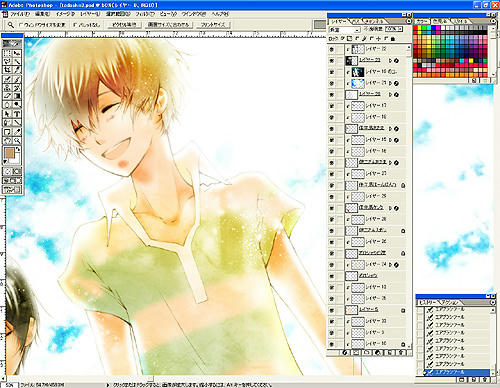Click the Print Size button
The height and width of the screenshot is (388, 500).
213,25
